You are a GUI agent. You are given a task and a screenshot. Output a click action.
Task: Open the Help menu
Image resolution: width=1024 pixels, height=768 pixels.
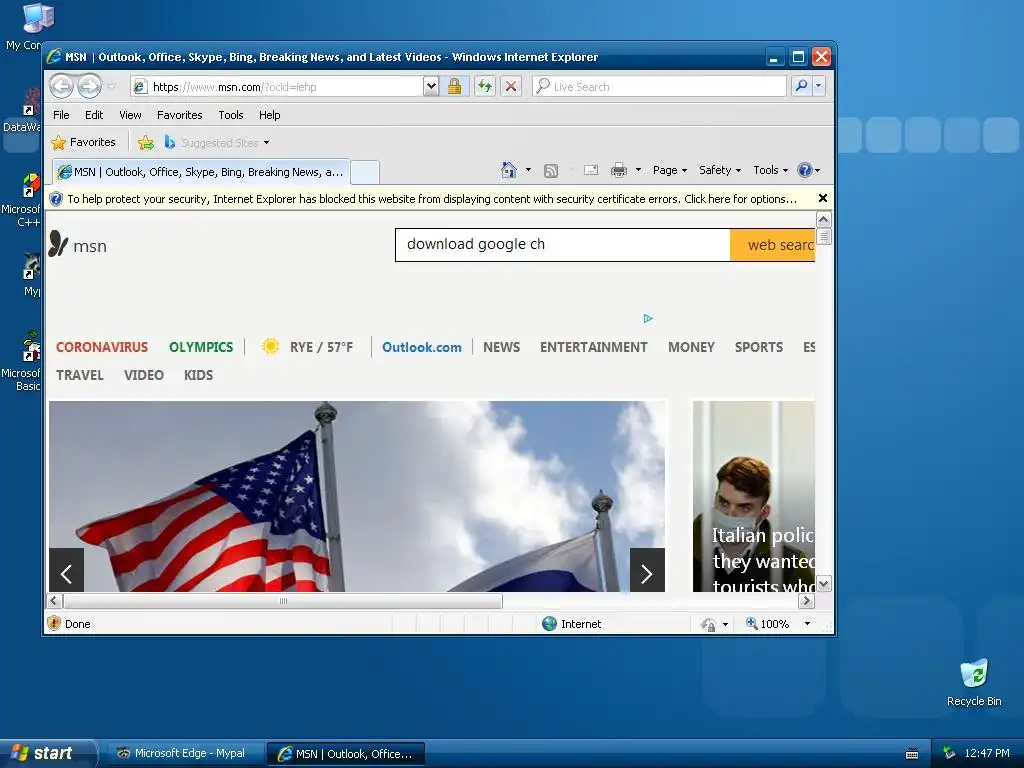click(x=269, y=115)
